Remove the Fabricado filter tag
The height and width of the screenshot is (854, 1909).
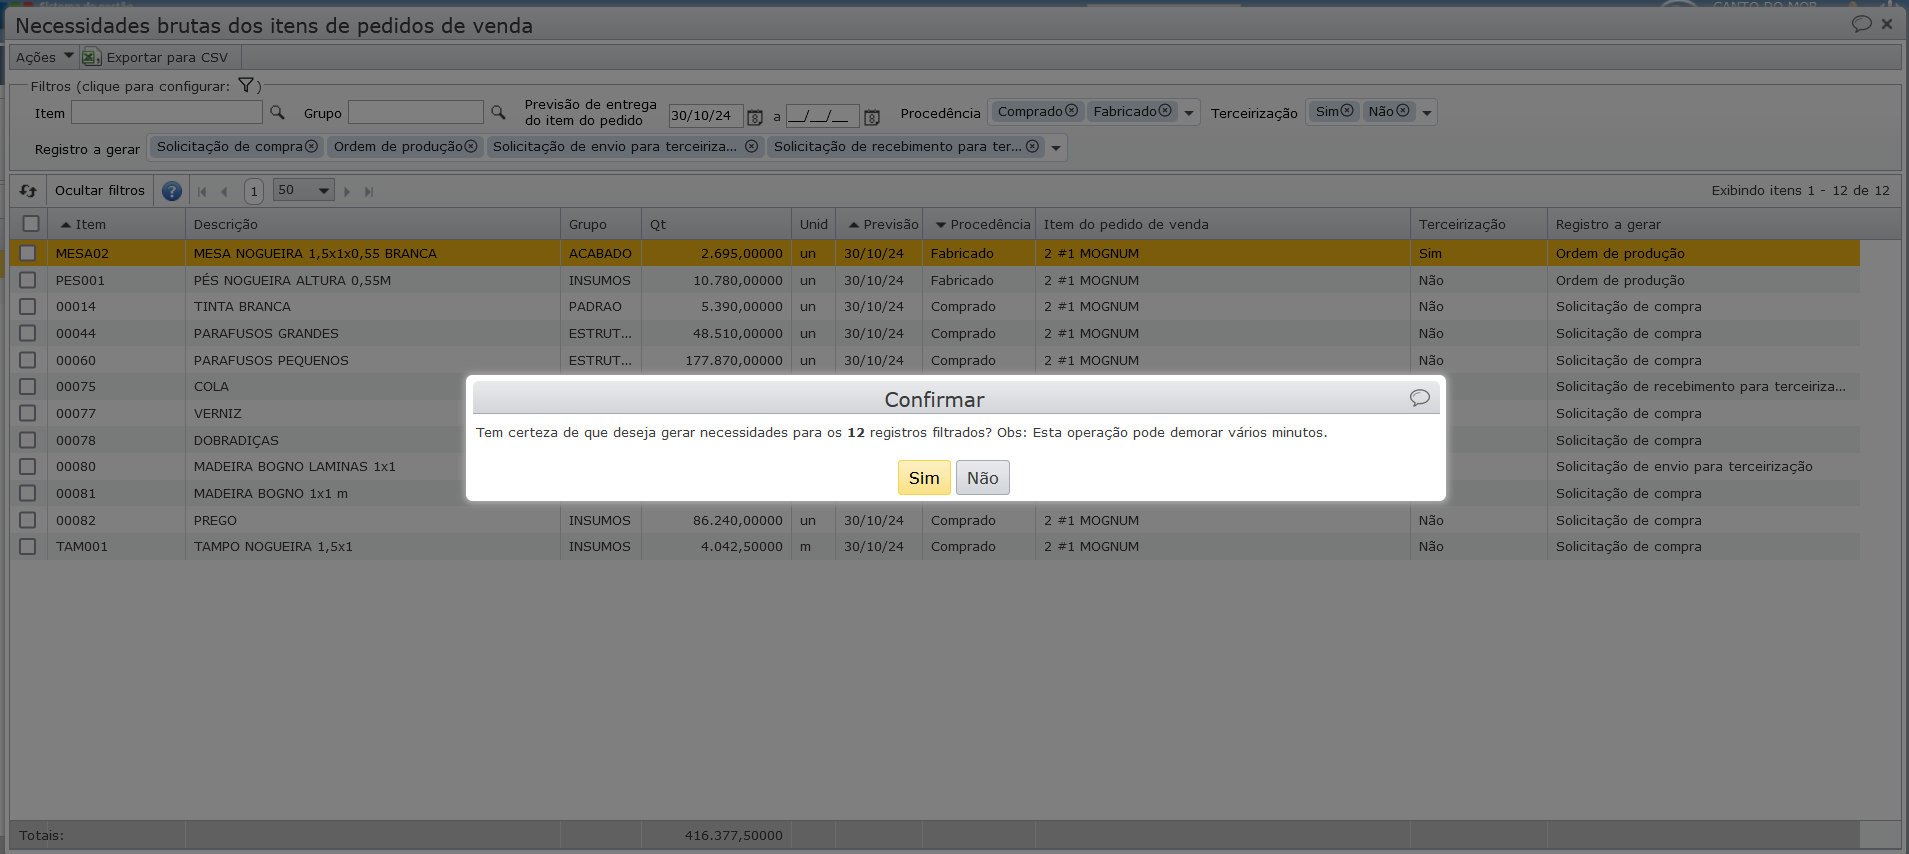[1165, 111]
